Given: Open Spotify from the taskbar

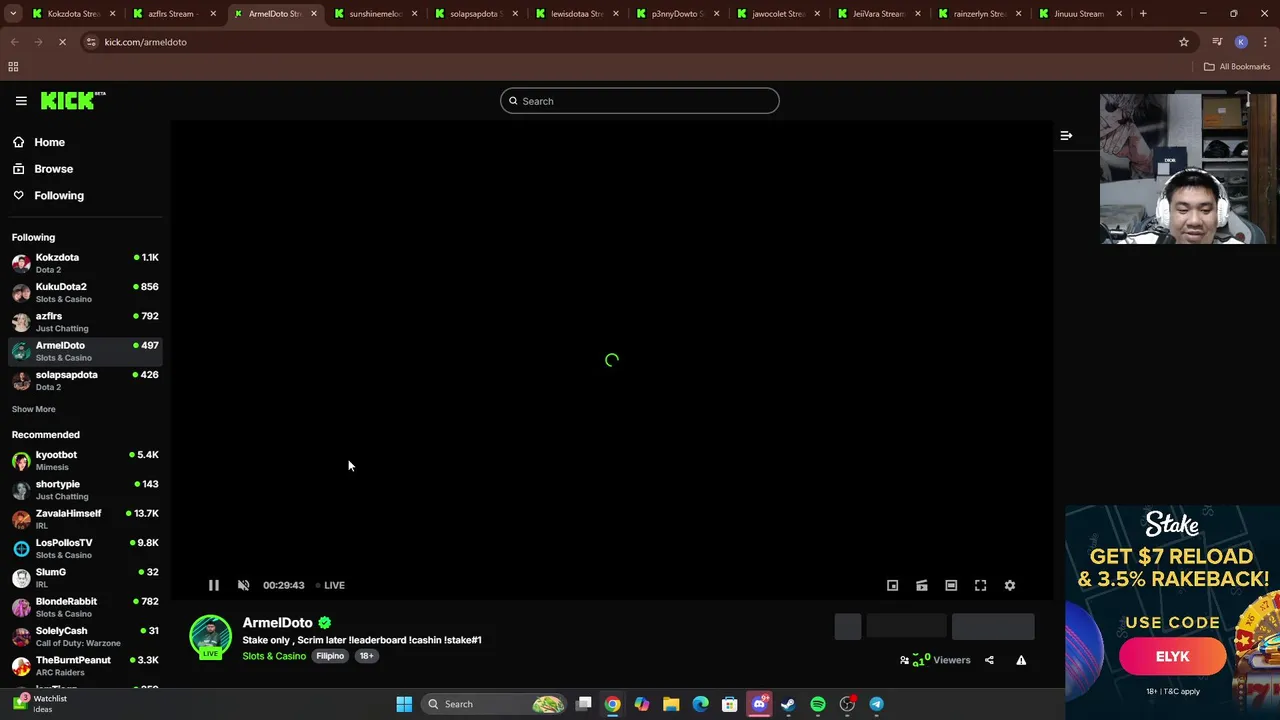Looking at the screenshot, I should tap(818, 704).
